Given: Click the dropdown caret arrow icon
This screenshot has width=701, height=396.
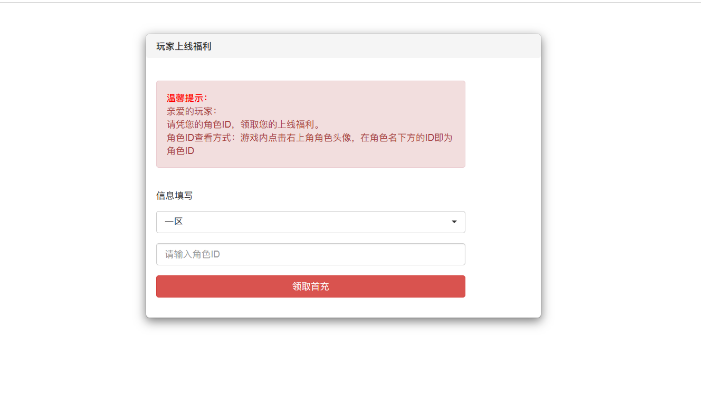Looking at the screenshot, I should pos(454,222).
